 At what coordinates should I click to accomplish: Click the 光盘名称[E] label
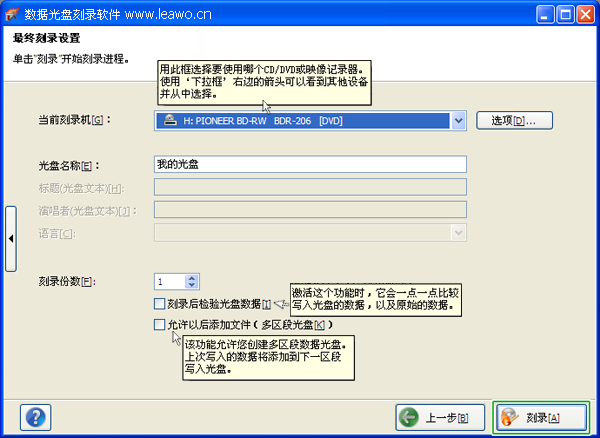69,166
